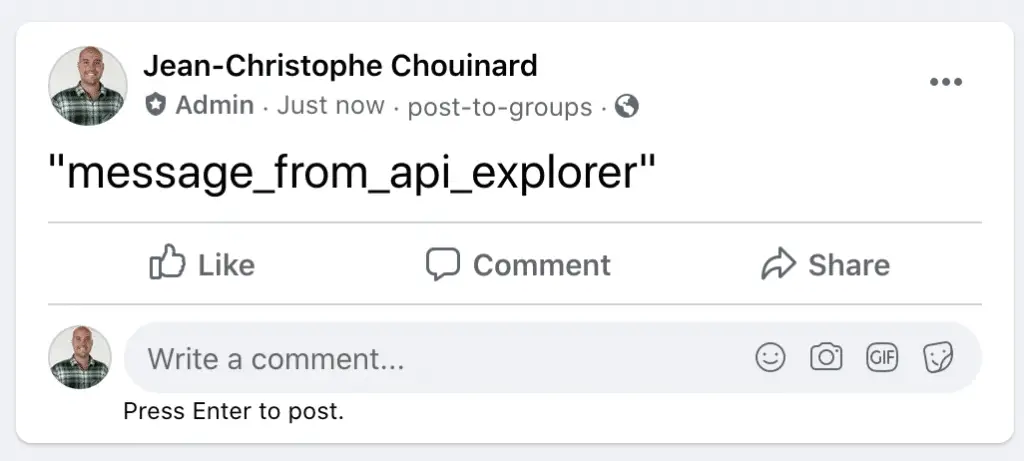1024x461 pixels.
Task: Click the globe public privacy icon
Action: point(627,106)
